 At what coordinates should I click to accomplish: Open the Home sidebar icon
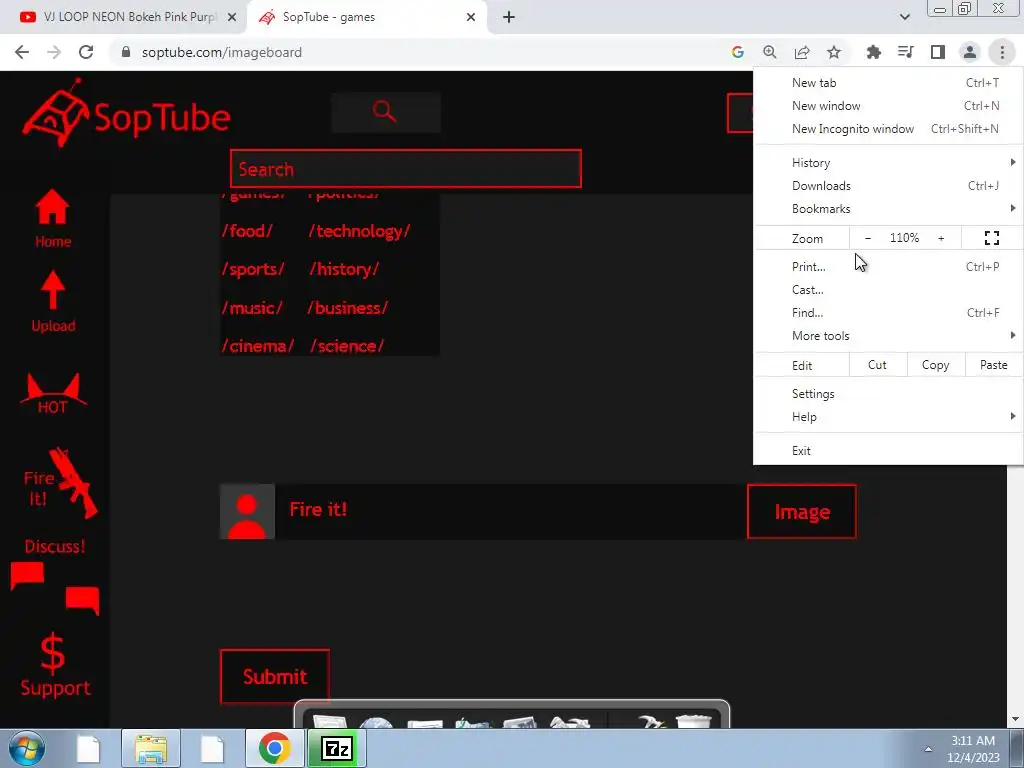(53, 219)
